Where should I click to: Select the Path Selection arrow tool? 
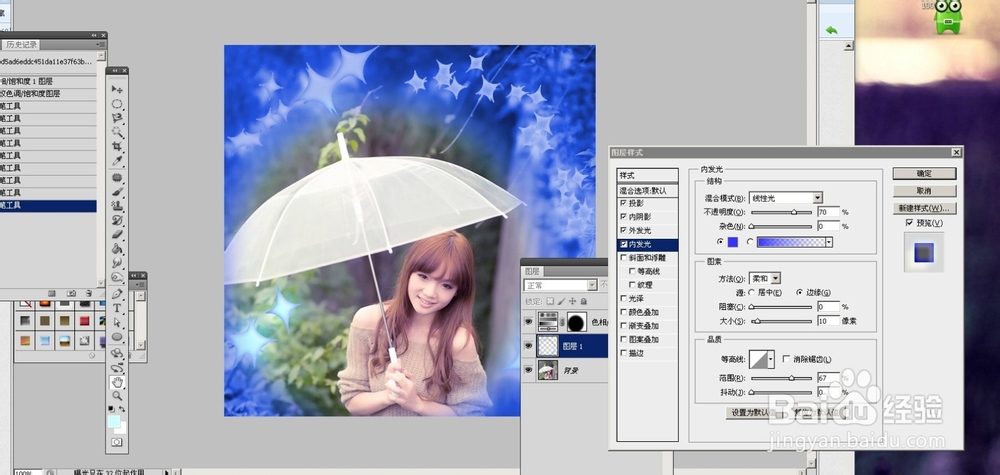[x=117, y=322]
